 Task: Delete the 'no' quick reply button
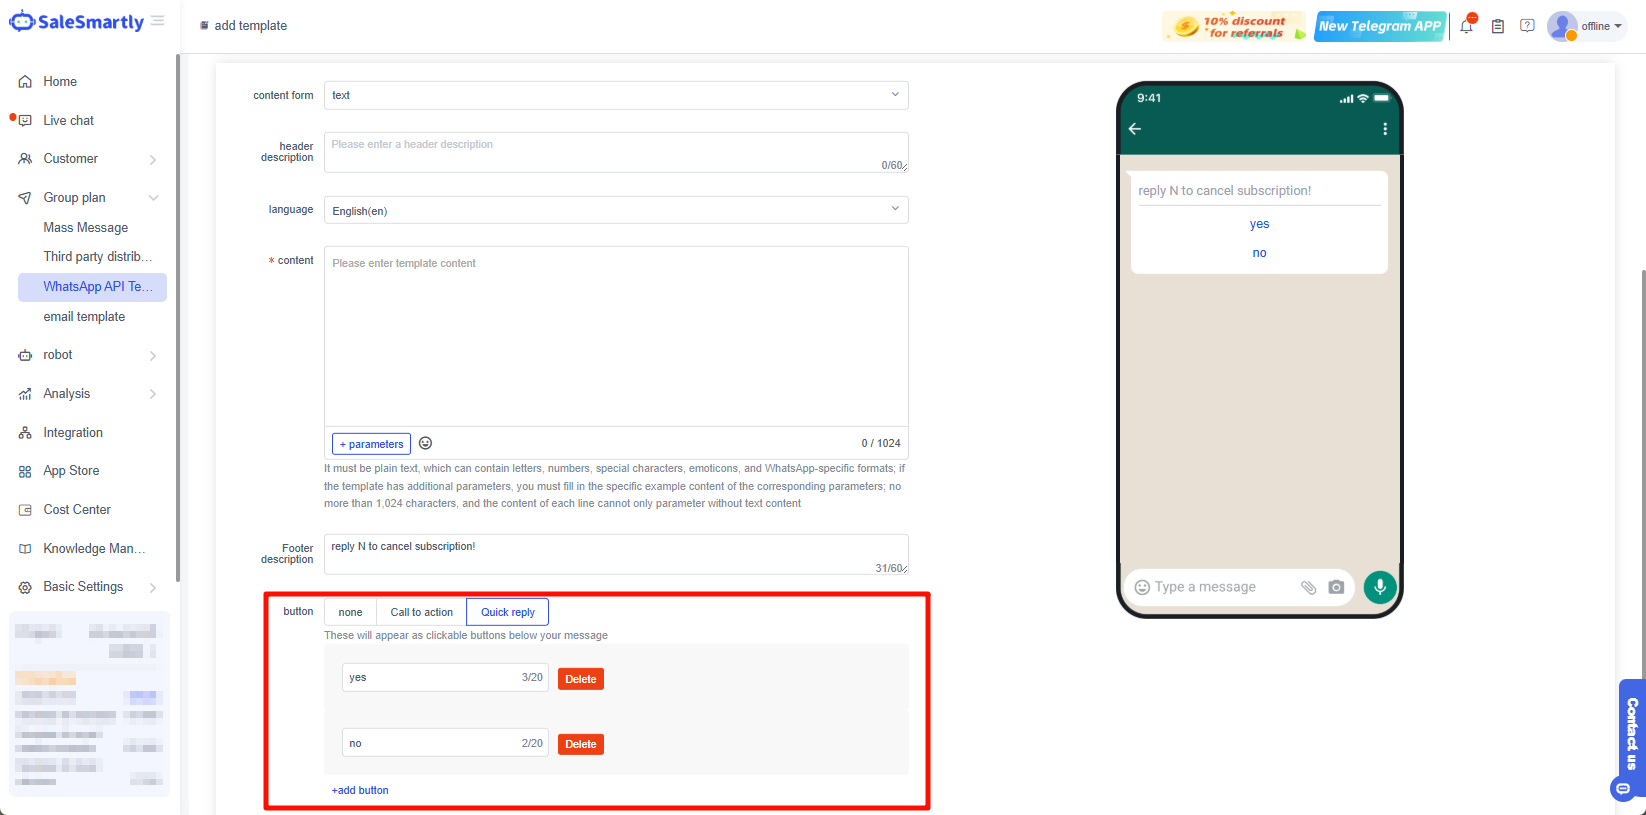[581, 744]
